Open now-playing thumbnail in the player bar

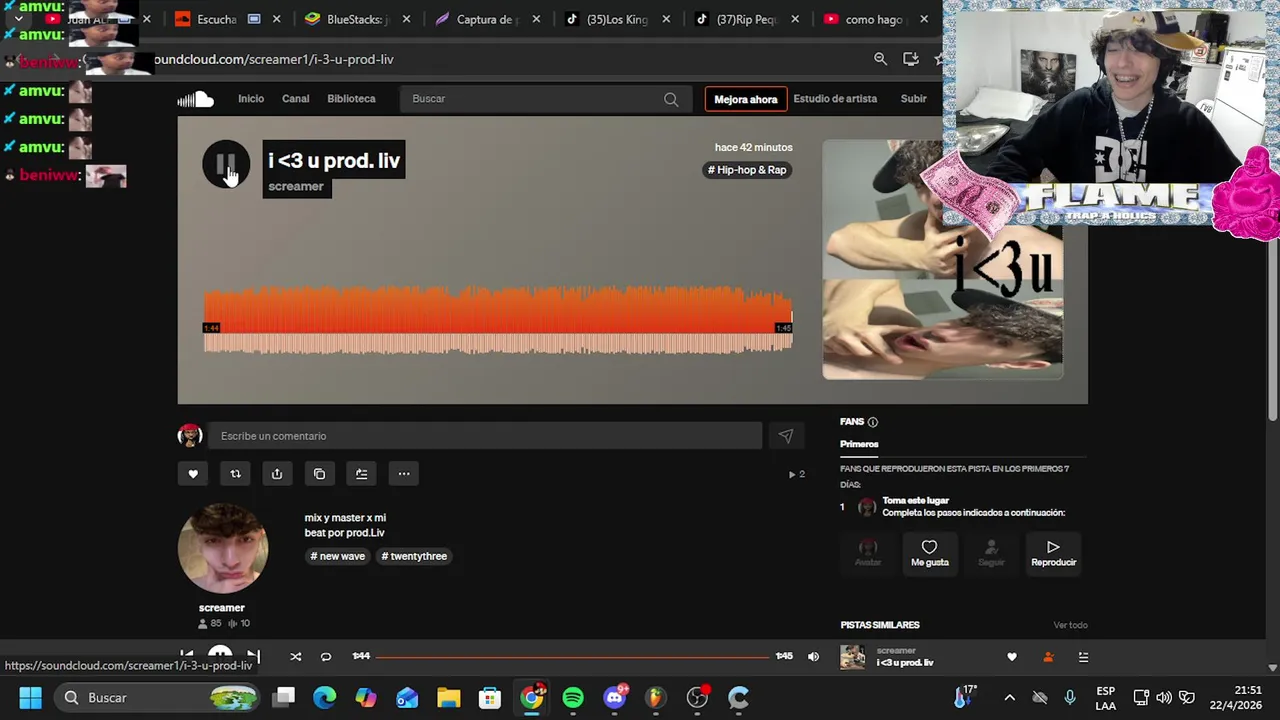(x=853, y=657)
